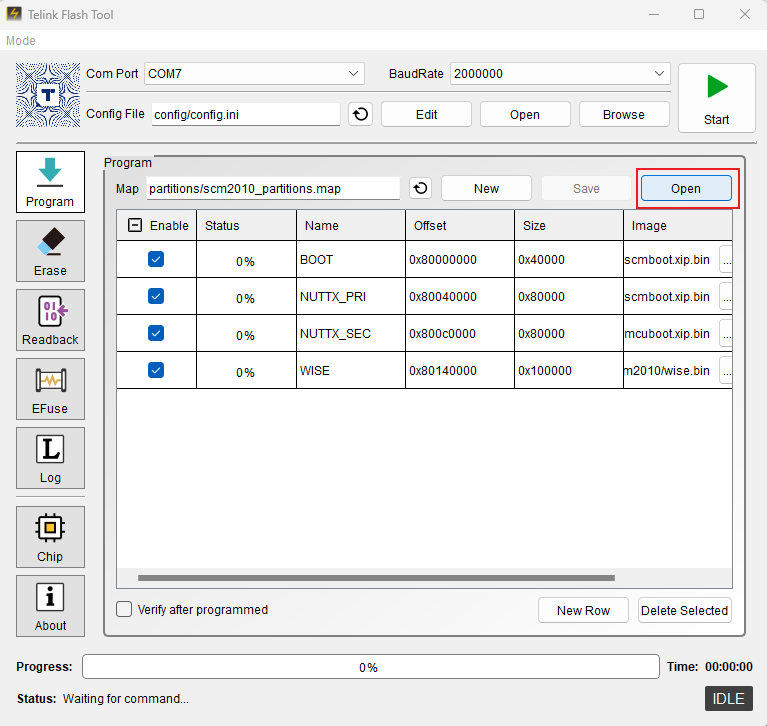The image size is (767, 726).
Task: Click offset cell 0x800c0000
Action: pyautogui.click(x=460, y=333)
